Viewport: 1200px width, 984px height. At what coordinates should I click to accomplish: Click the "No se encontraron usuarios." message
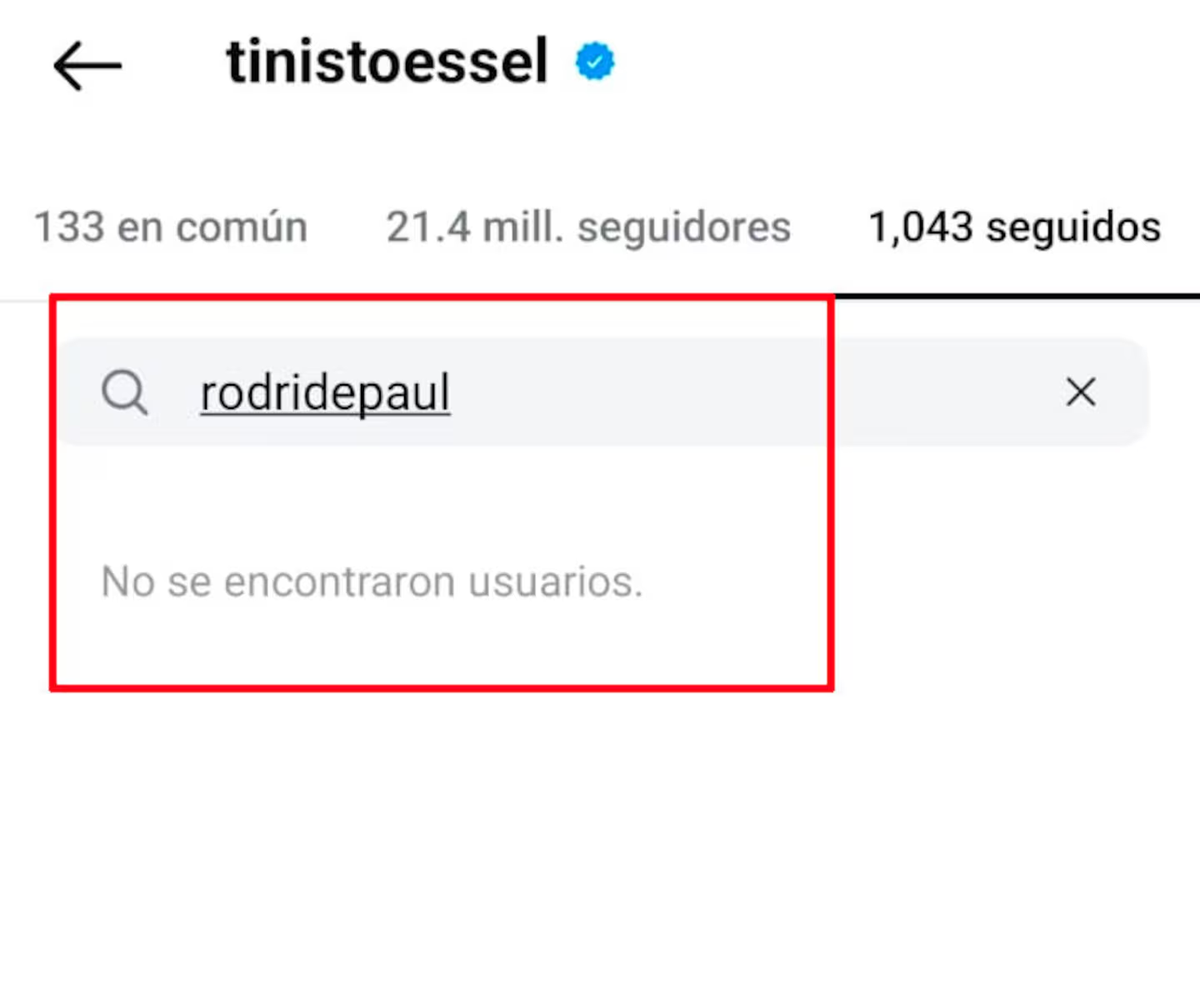372,581
